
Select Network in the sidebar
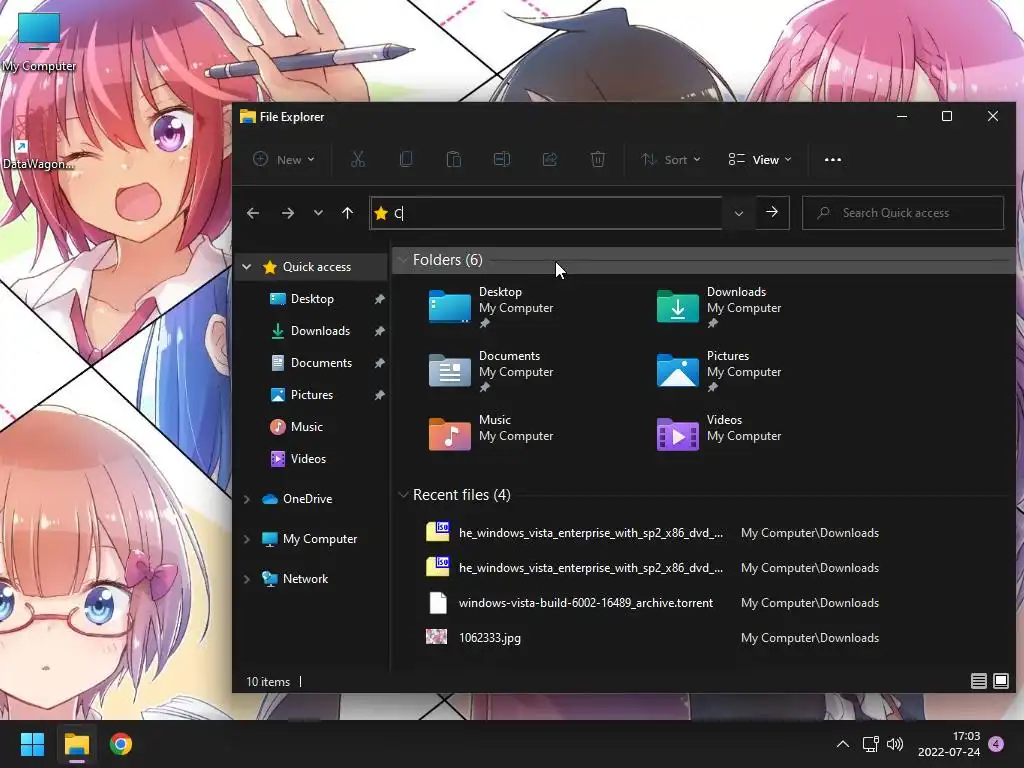point(305,579)
